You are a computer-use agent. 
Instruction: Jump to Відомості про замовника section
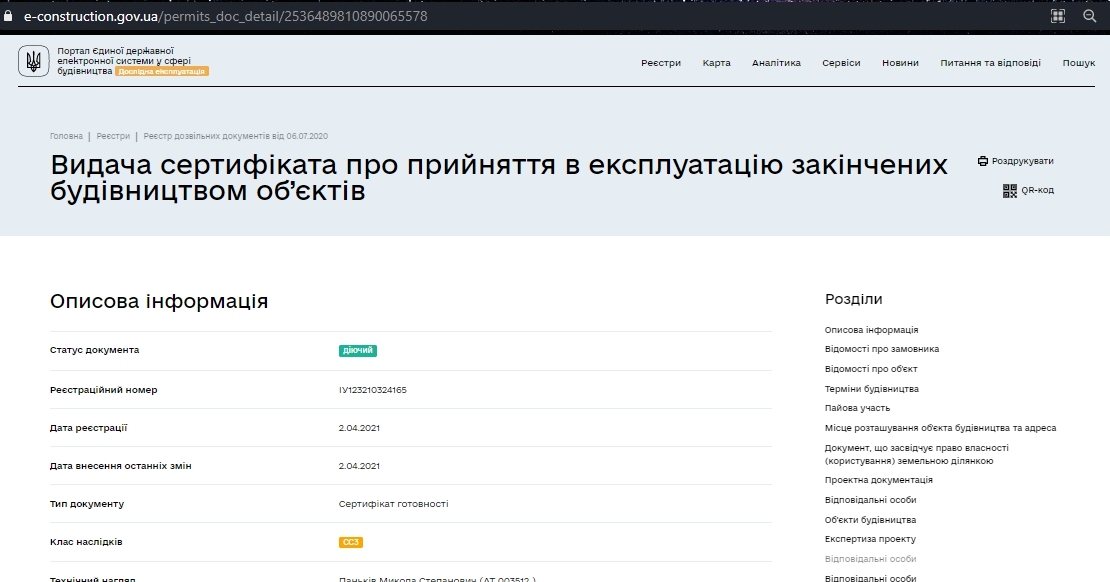(882, 349)
